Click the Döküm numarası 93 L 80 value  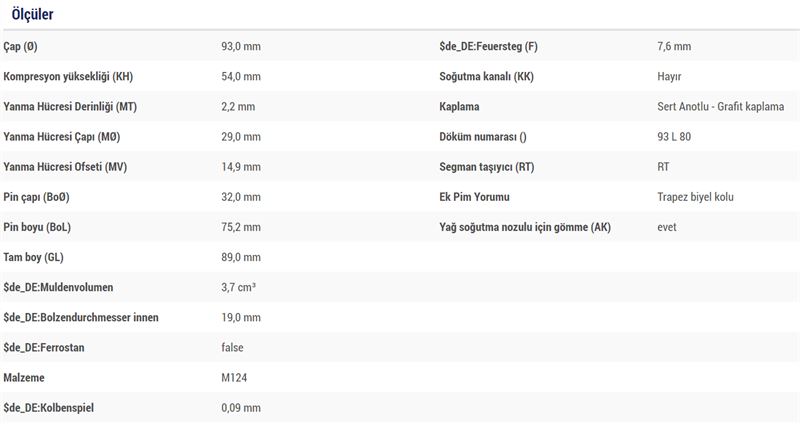tap(674, 137)
